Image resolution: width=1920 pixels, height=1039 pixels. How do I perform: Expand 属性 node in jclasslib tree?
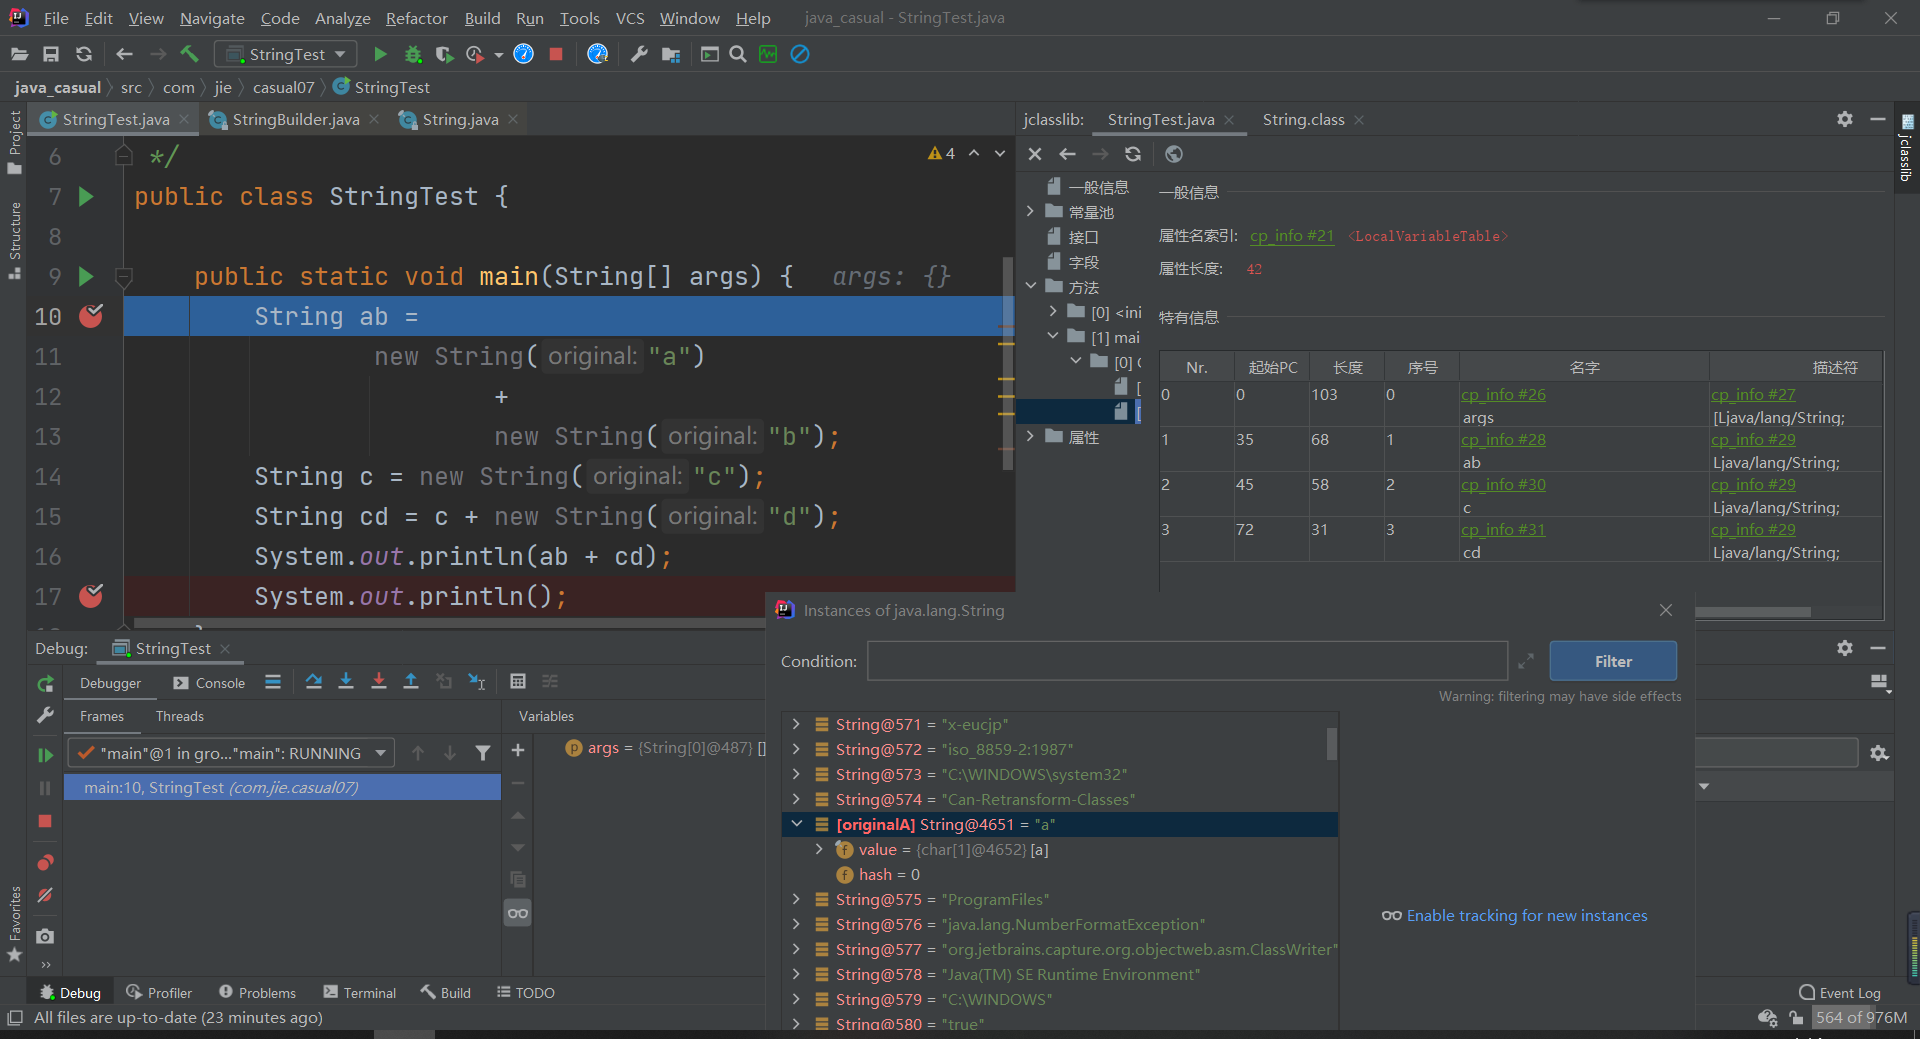click(1030, 437)
